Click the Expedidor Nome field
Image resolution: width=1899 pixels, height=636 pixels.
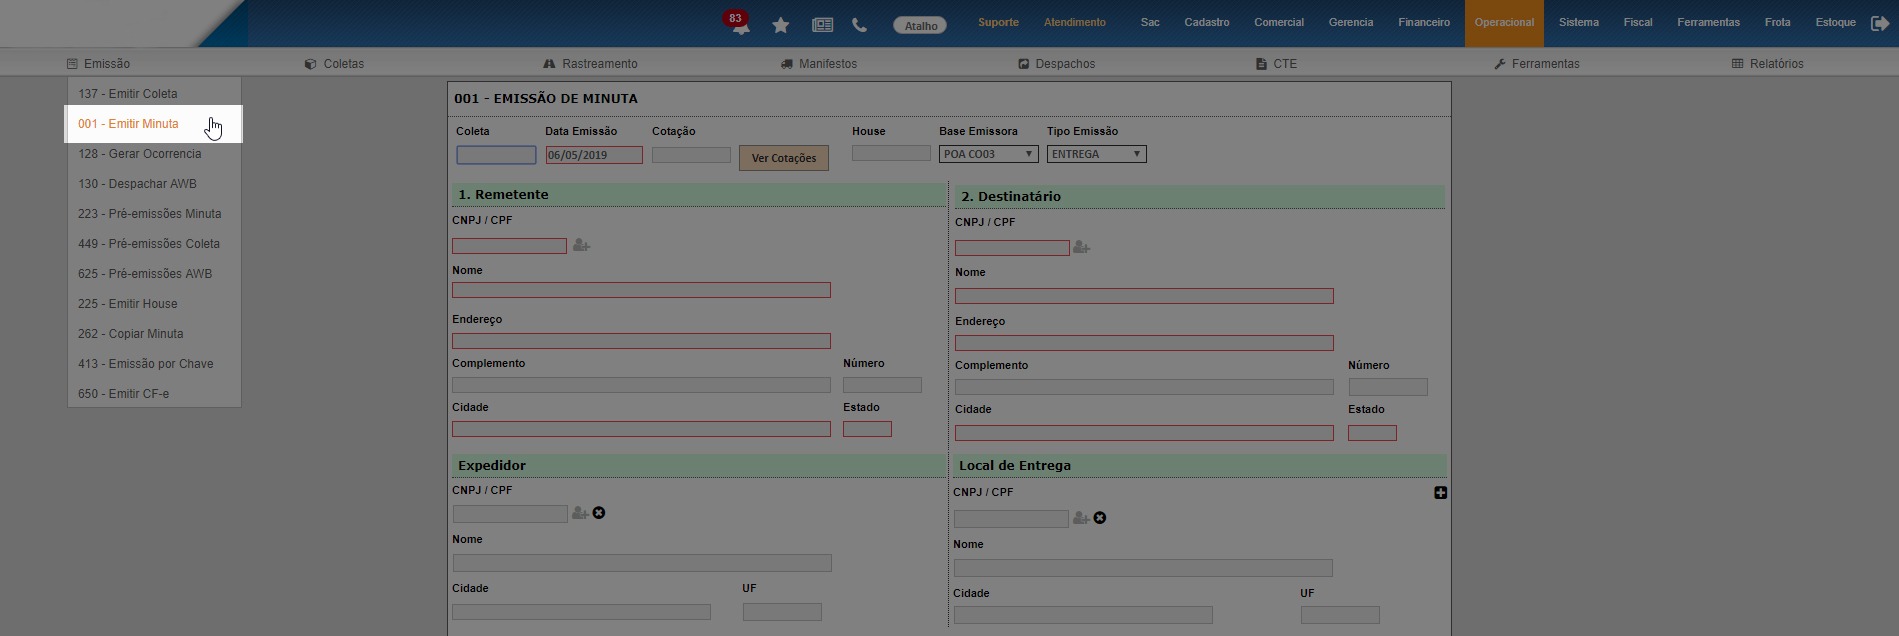642,563
